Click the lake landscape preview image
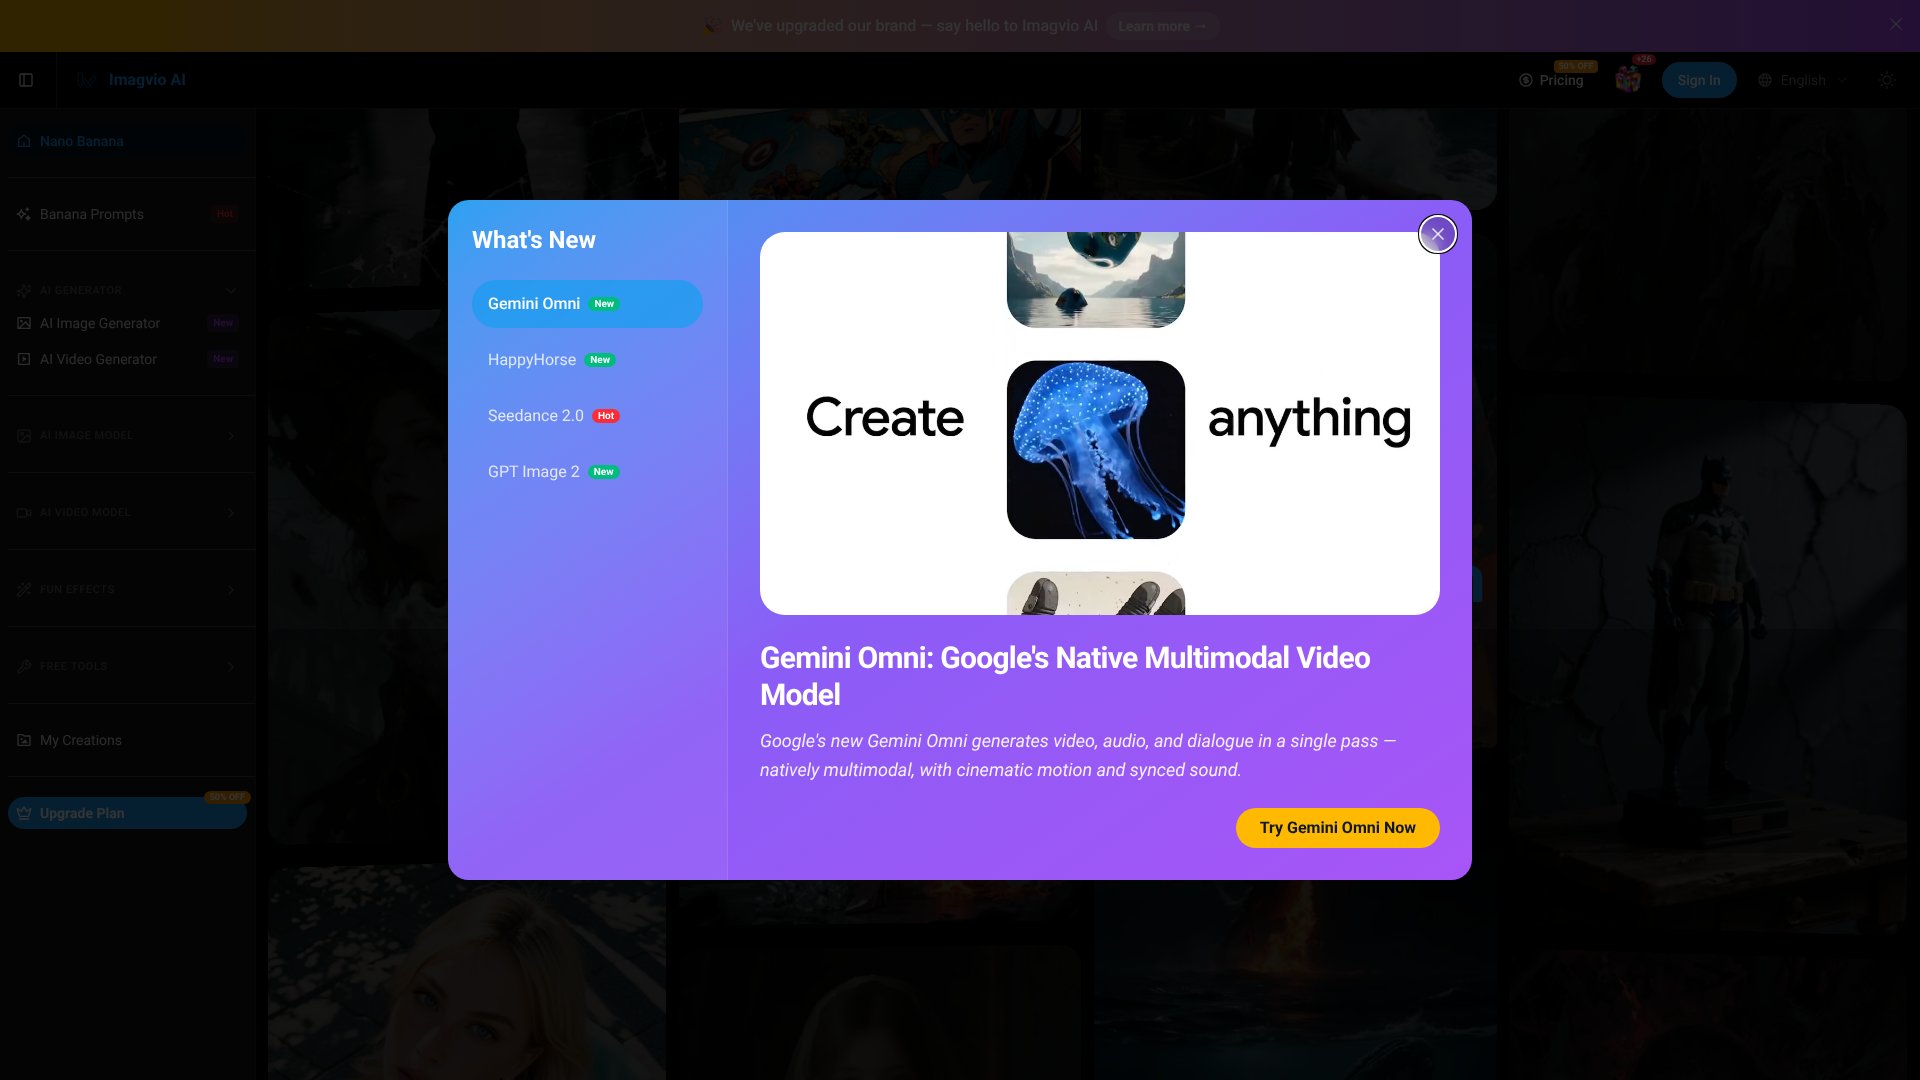This screenshot has height=1080, width=1920. point(1095,279)
